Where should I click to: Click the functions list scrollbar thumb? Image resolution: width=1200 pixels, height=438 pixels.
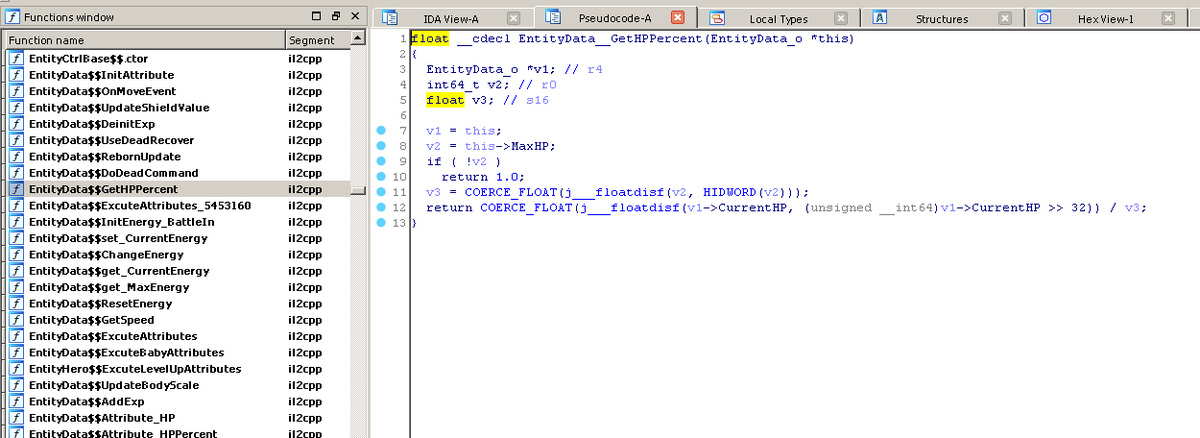(x=358, y=191)
